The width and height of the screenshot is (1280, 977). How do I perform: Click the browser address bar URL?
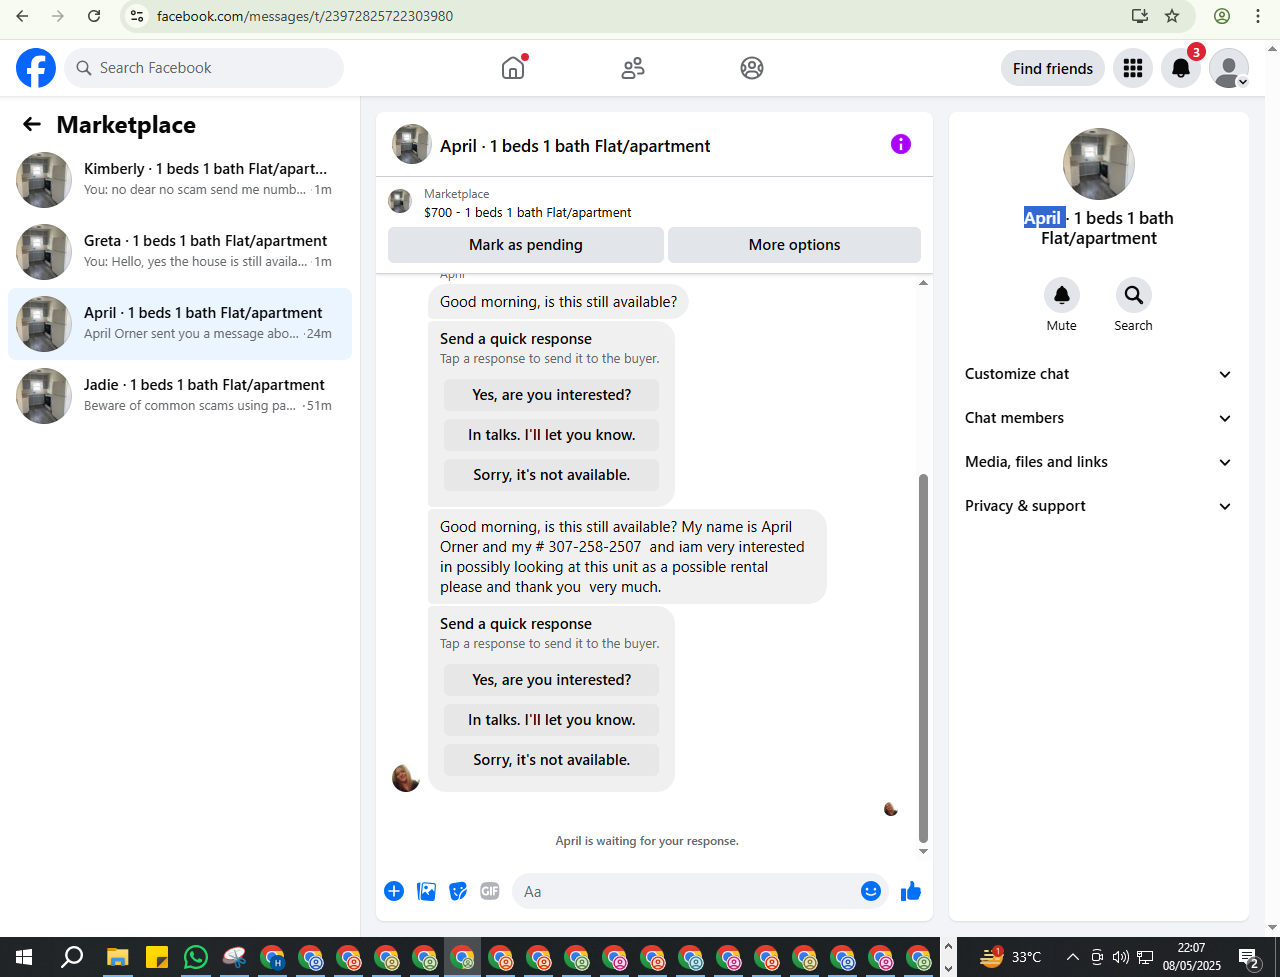coord(305,16)
